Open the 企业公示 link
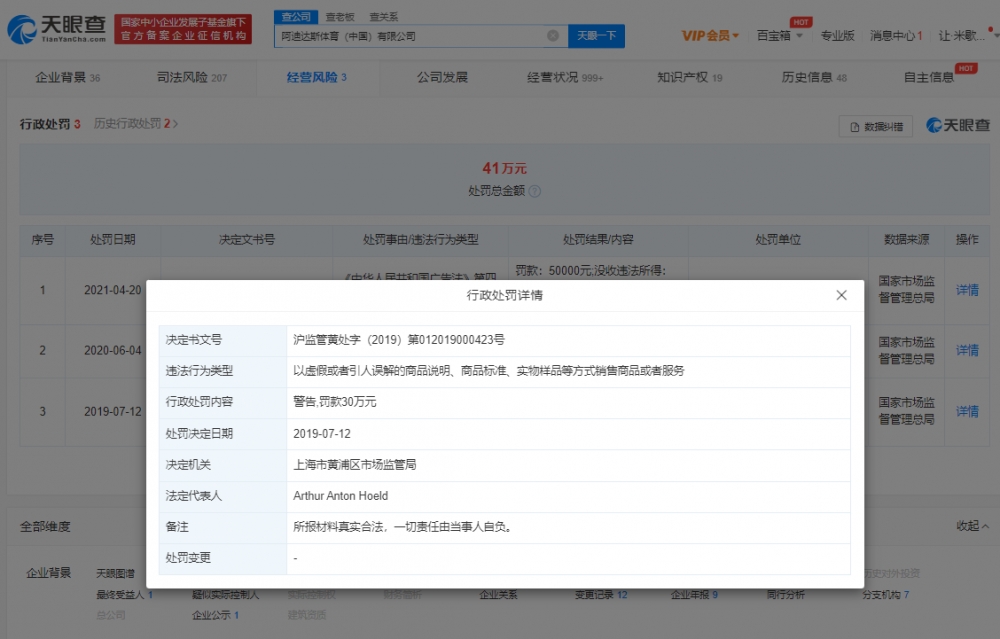The width and height of the screenshot is (1000, 639). click(x=216, y=615)
